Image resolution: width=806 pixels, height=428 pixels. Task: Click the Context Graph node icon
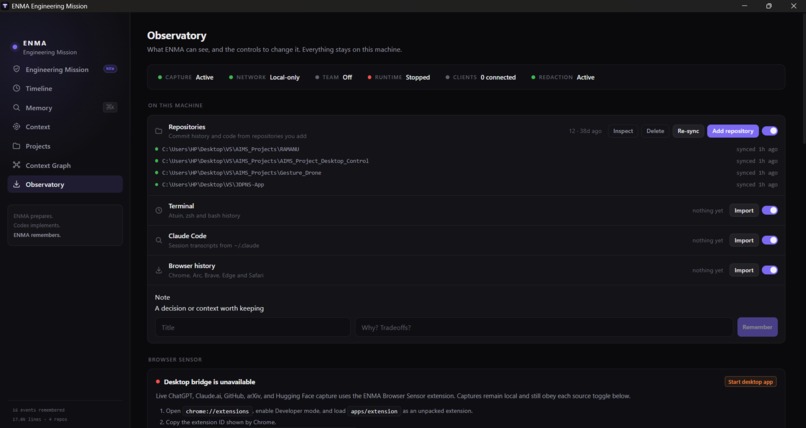(x=16, y=165)
